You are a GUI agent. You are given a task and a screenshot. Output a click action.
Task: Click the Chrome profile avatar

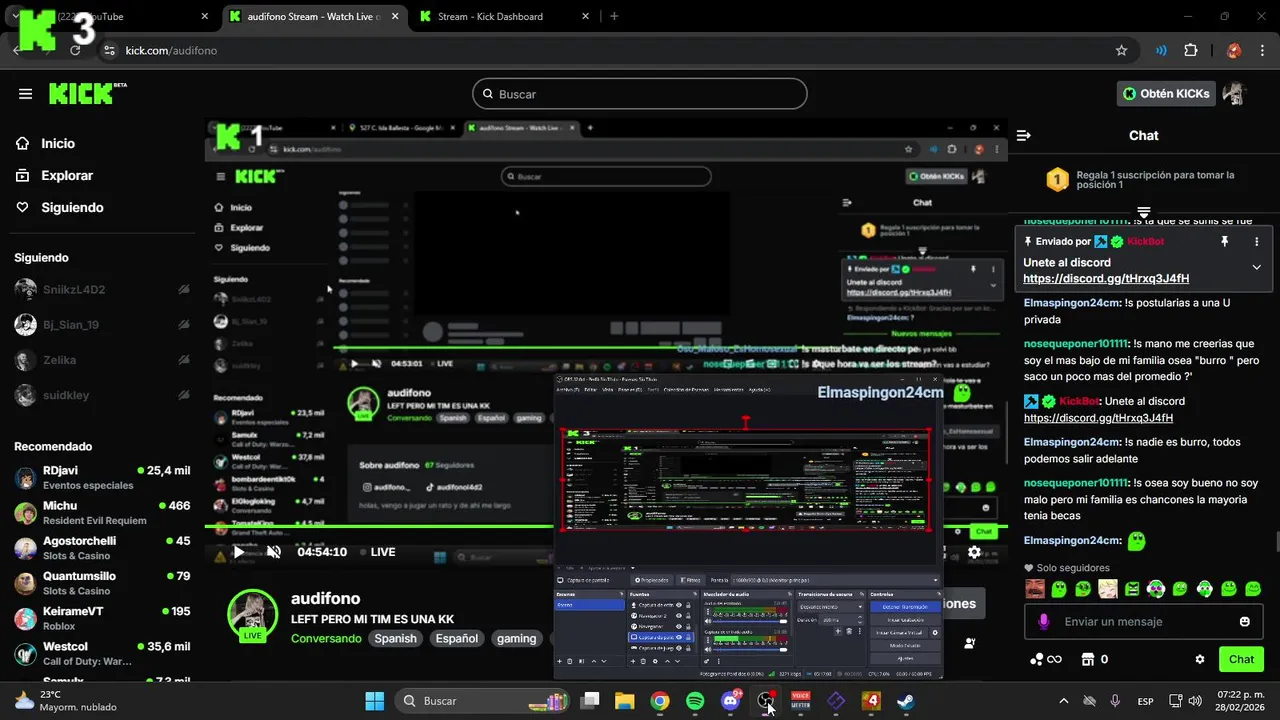pyautogui.click(x=1234, y=50)
